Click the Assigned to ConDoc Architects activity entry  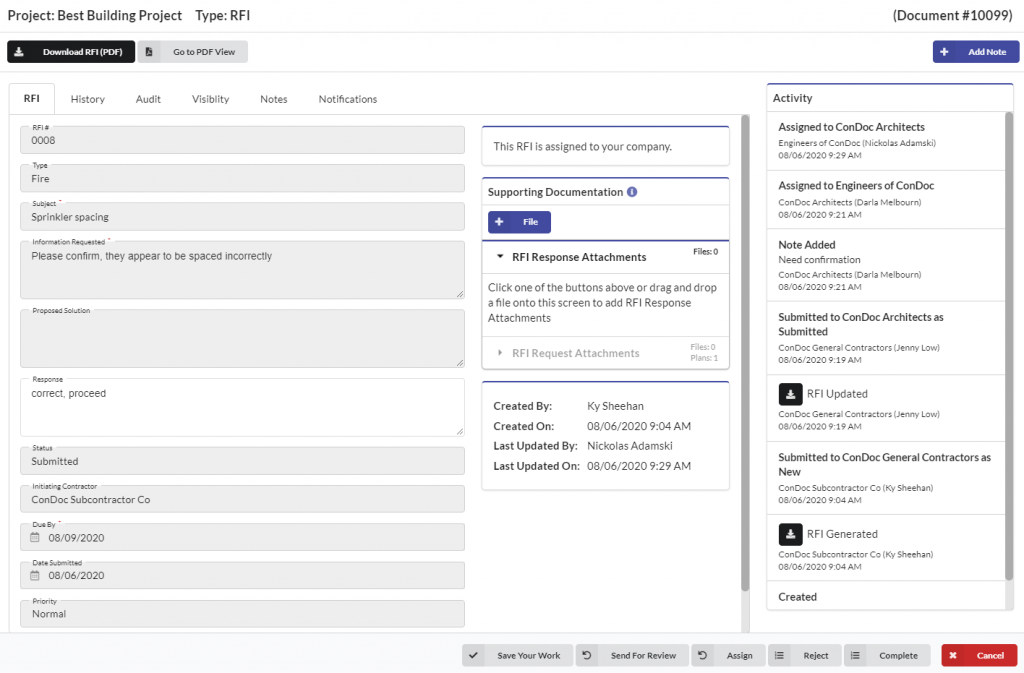[x=886, y=141]
